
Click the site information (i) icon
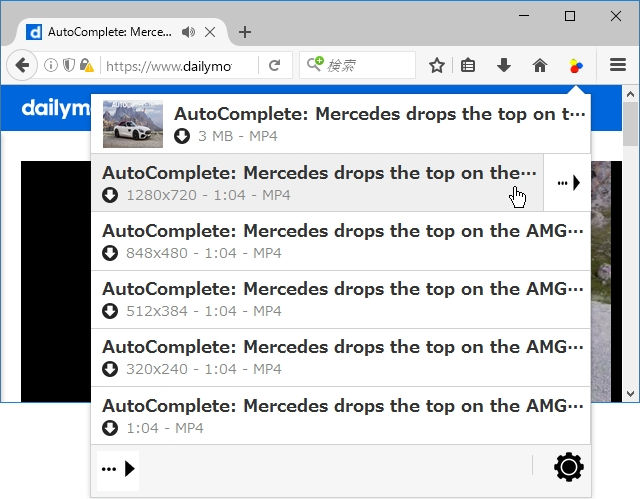[x=51, y=65]
